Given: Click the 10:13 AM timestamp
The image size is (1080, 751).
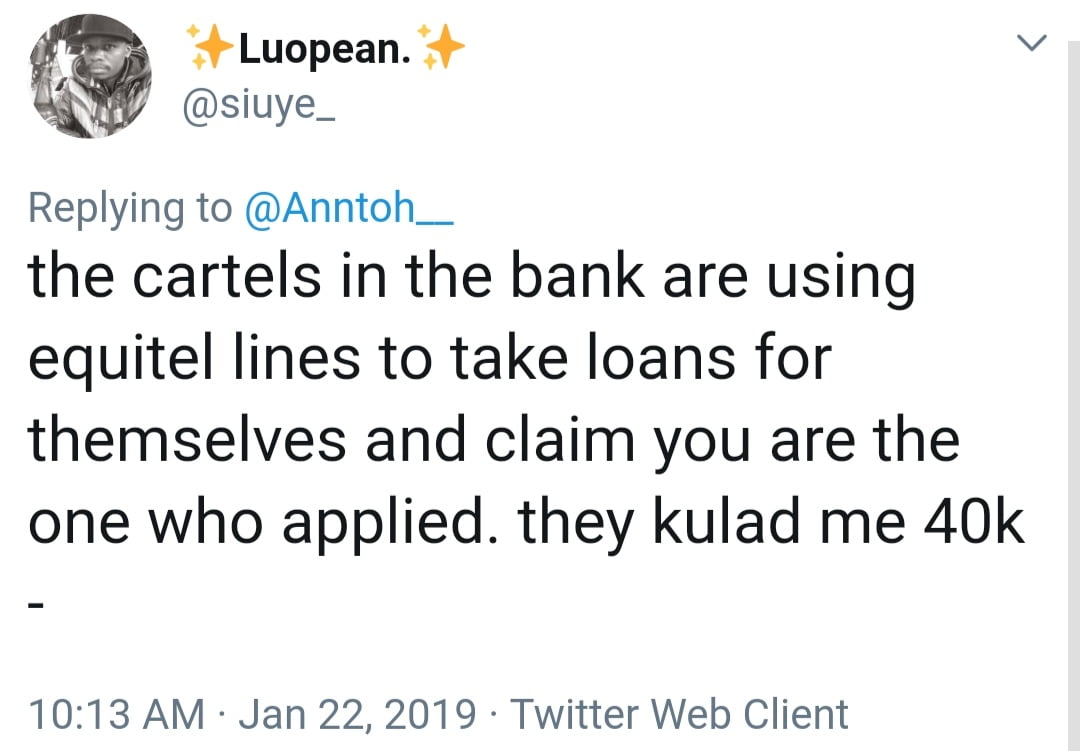Looking at the screenshot, I should [115, 714].
